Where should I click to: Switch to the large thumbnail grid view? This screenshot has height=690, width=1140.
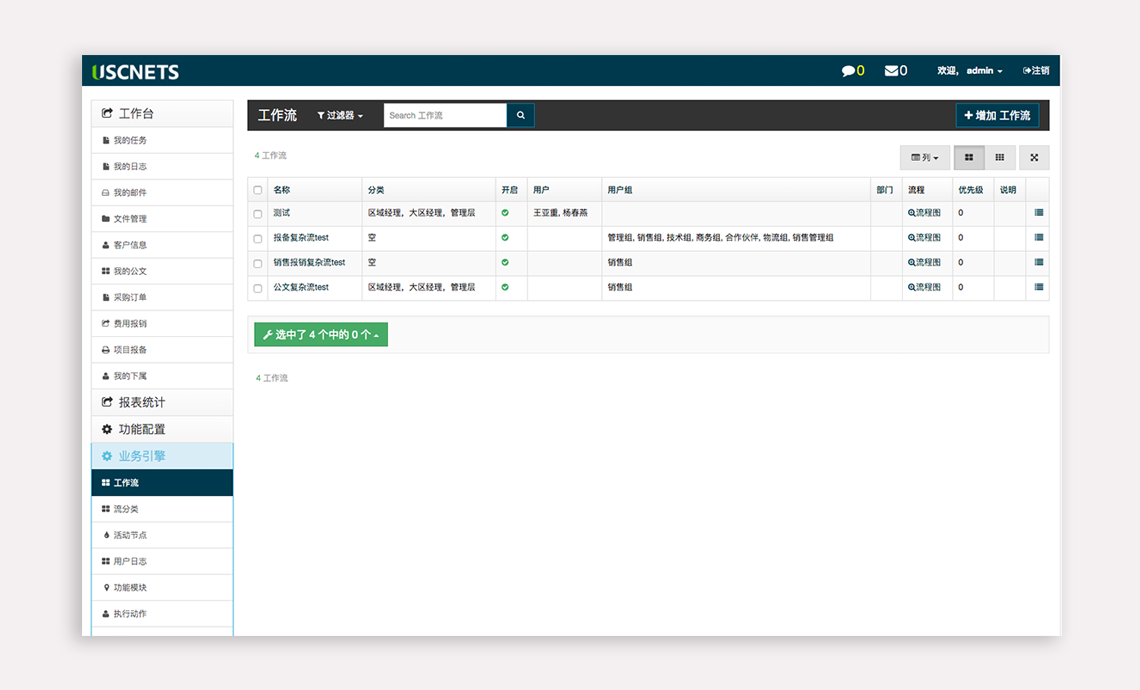pyautogui.click(x=969, y=158)
